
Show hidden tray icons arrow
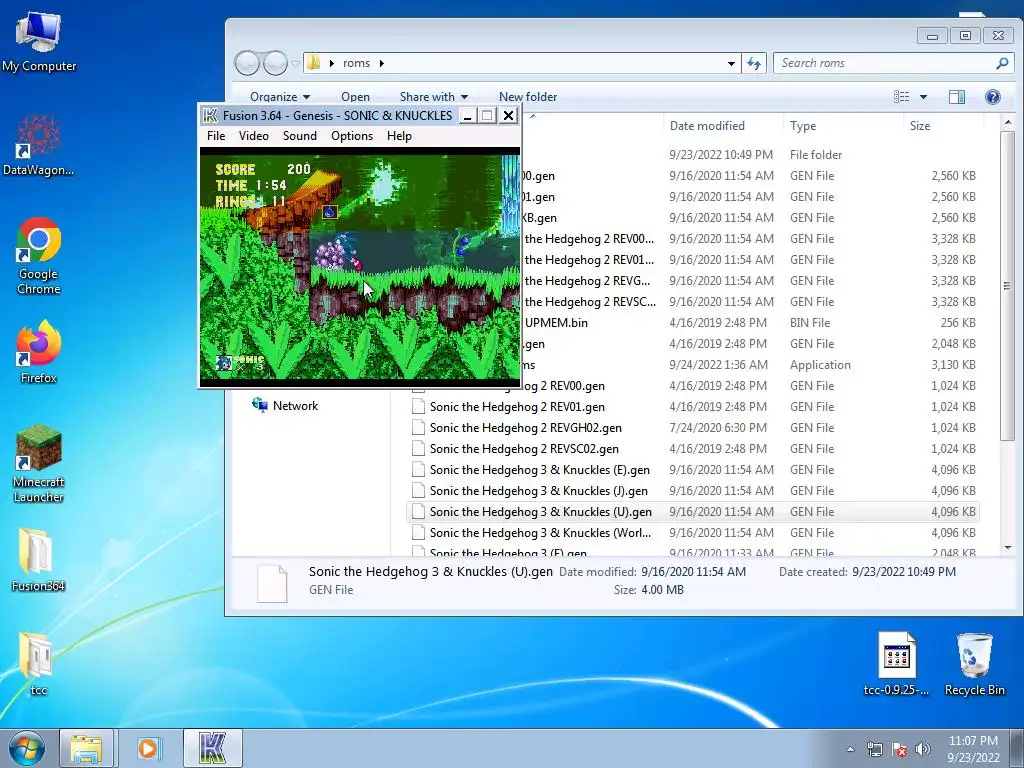coord(850,750)
